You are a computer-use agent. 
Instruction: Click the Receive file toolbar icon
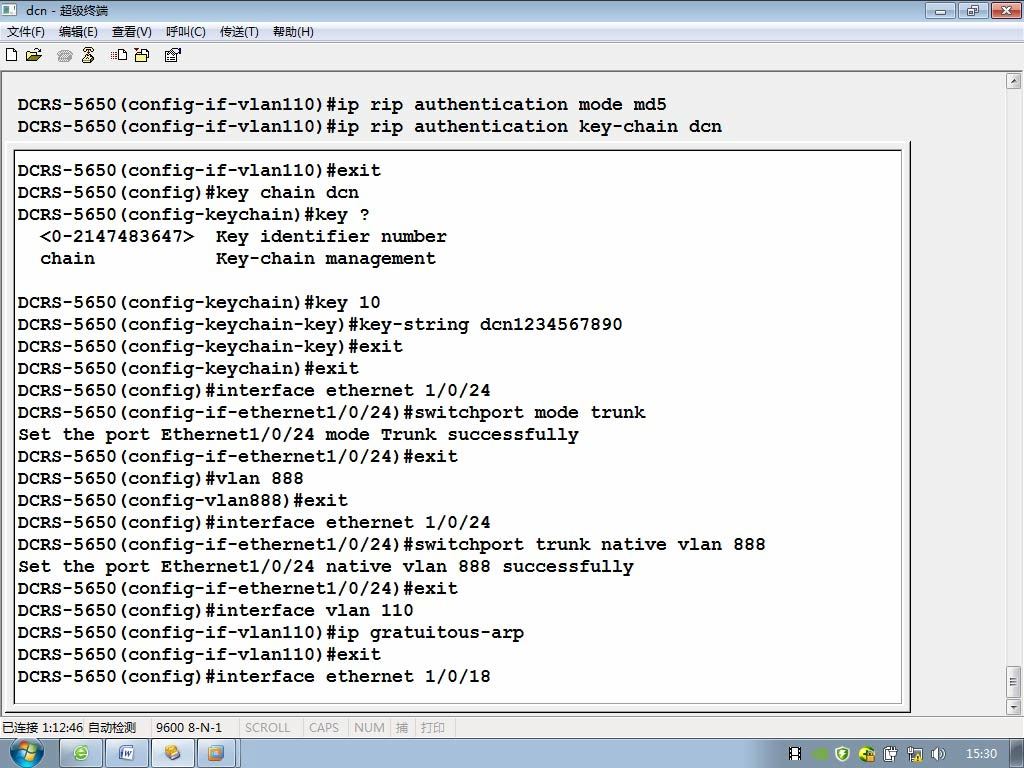coord(142,56)
